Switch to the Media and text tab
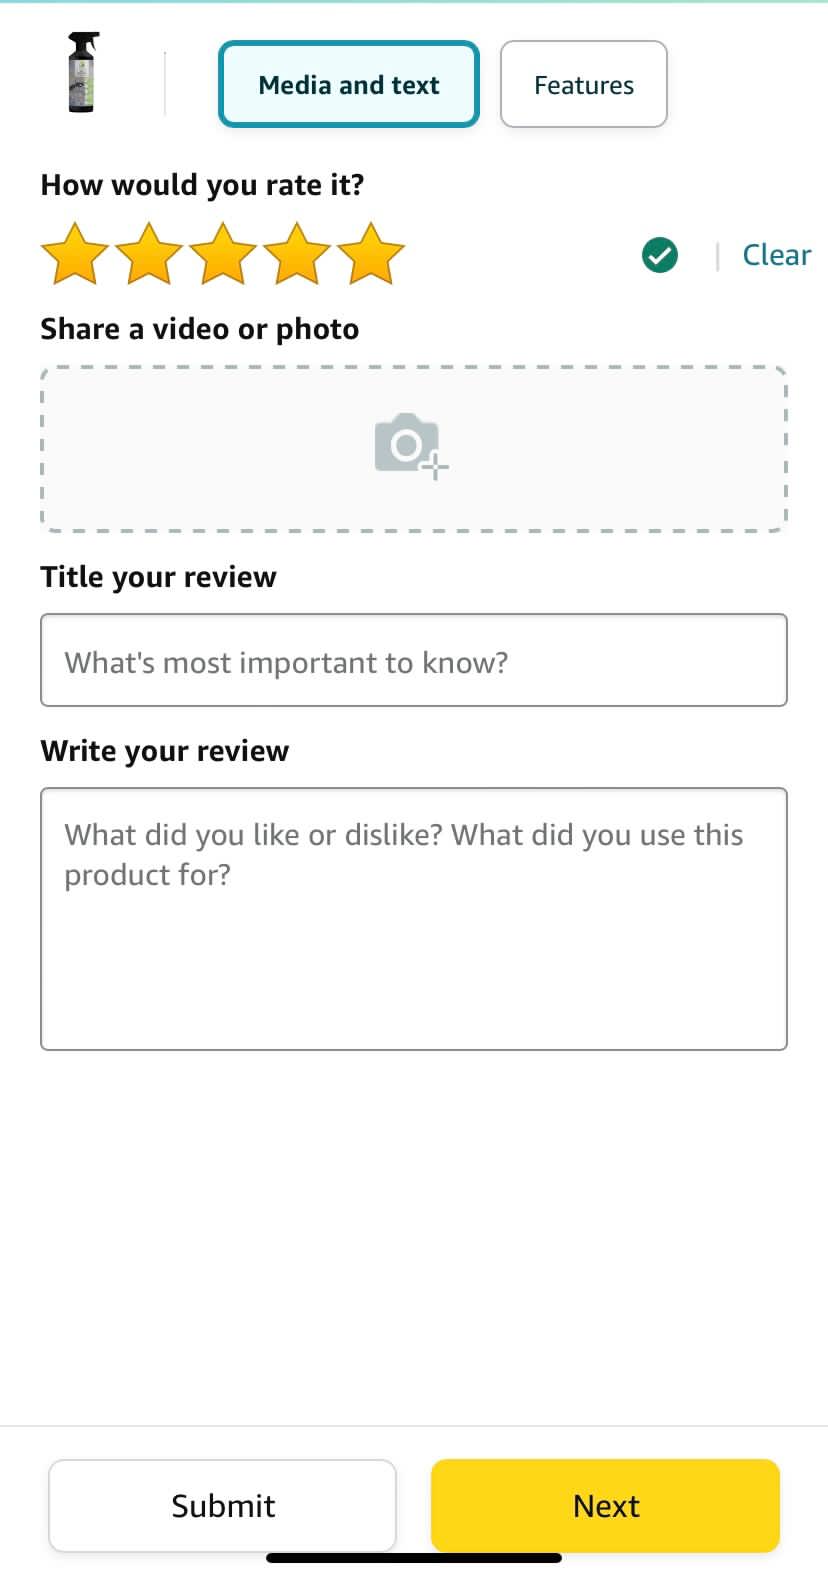828x1579 pixels. coord(349,85)
